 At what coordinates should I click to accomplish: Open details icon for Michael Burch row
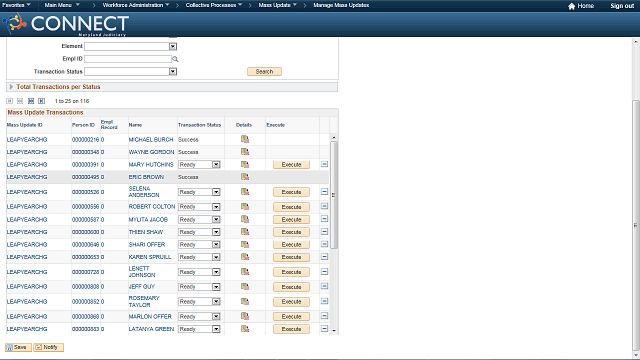pyautogui.click(x=245, y=139)
